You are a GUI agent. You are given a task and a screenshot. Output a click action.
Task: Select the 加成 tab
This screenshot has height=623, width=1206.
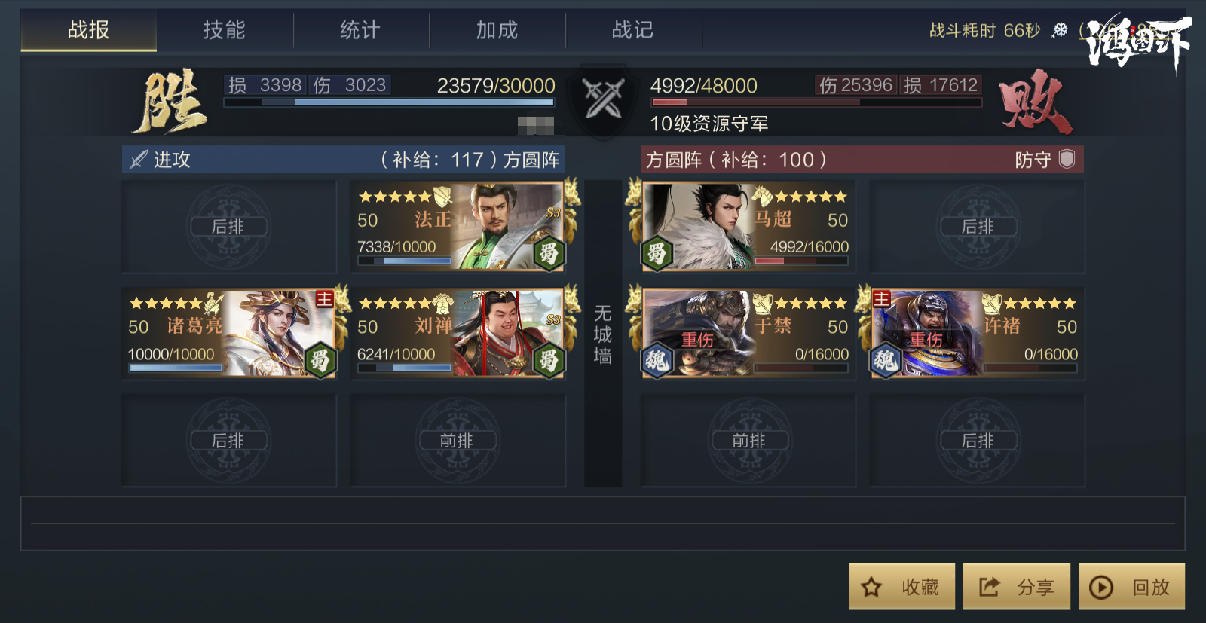click(497, 30)
